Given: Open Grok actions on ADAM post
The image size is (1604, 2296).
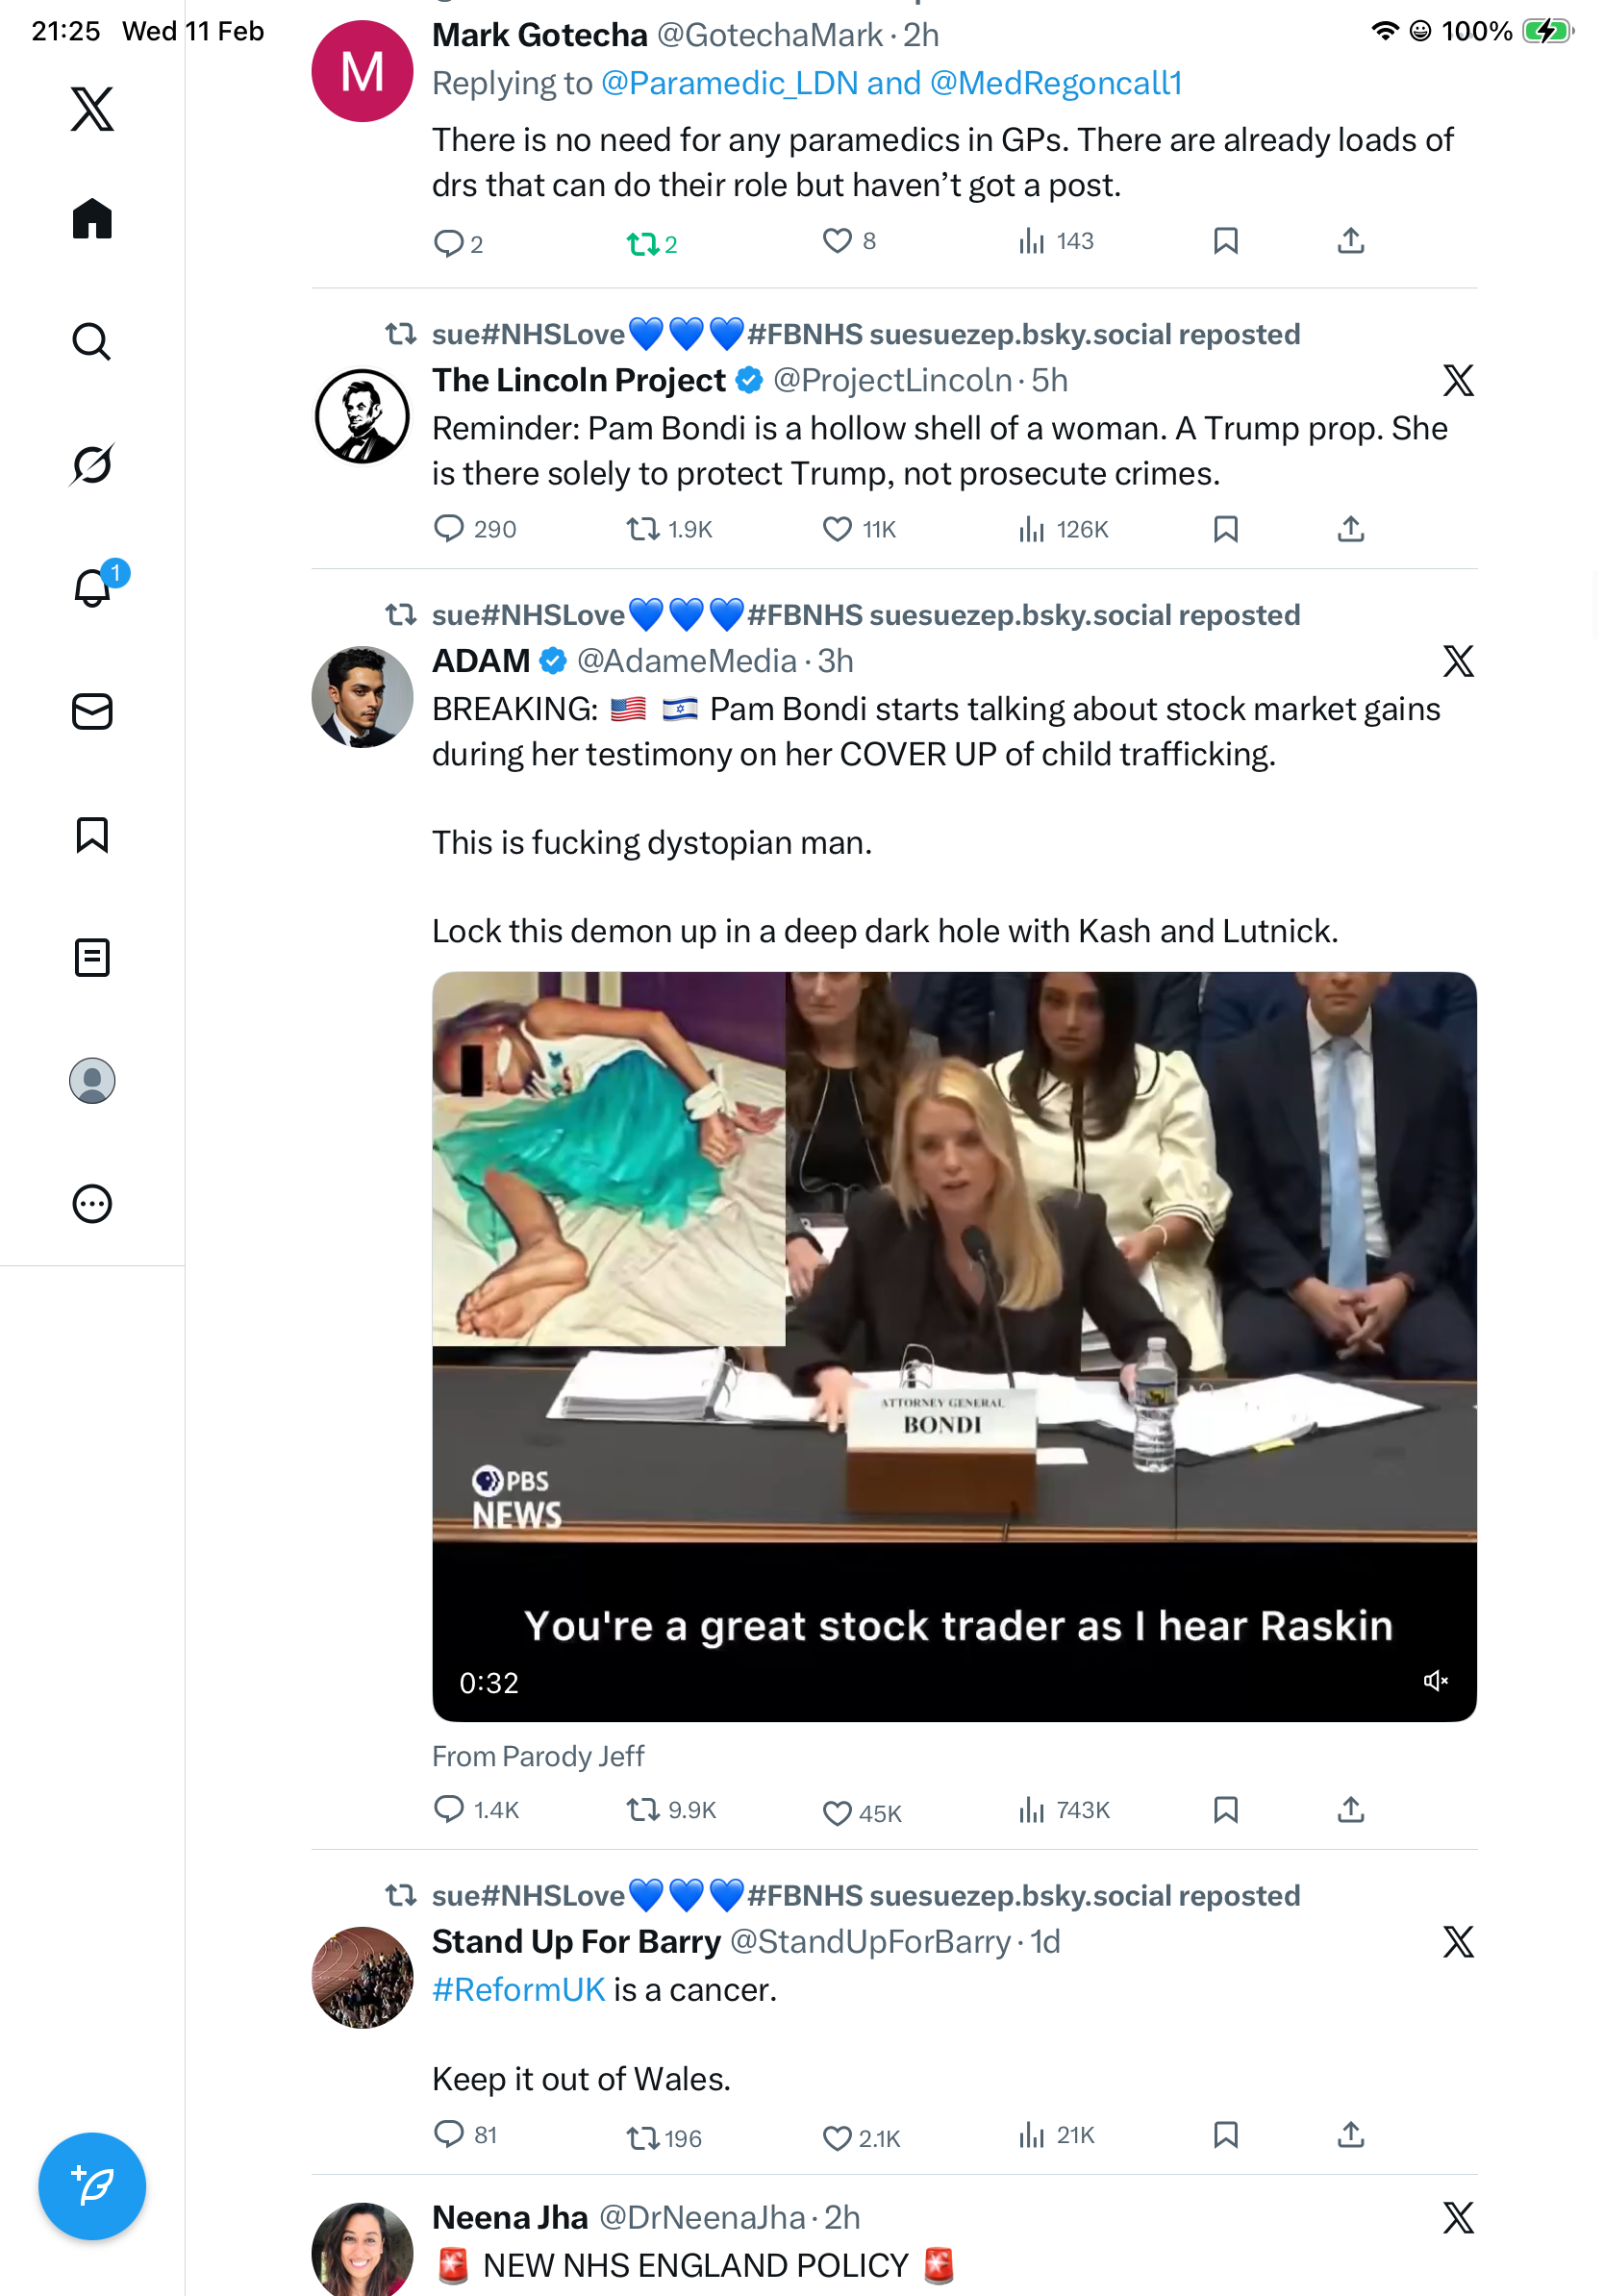Looking at the screenshot, I should click(1458, 661).
